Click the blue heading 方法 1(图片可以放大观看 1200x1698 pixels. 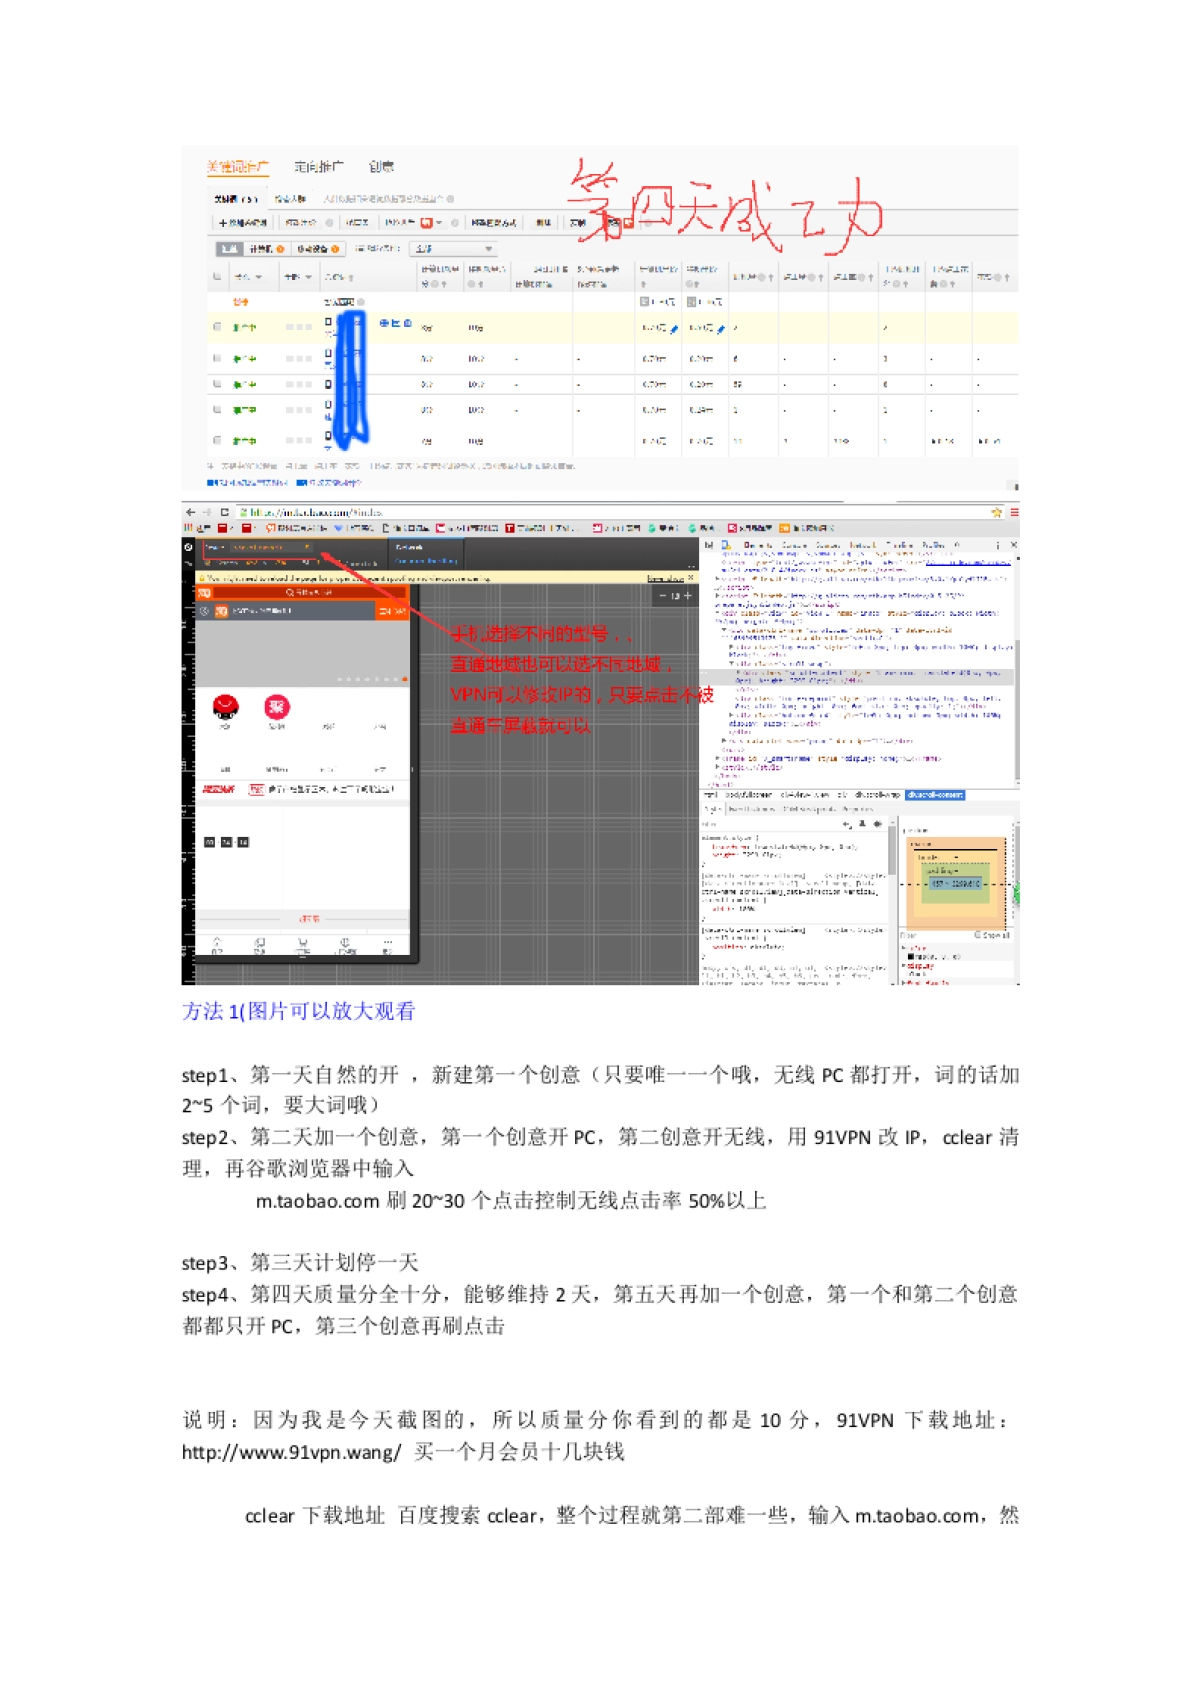point(298,1011)
